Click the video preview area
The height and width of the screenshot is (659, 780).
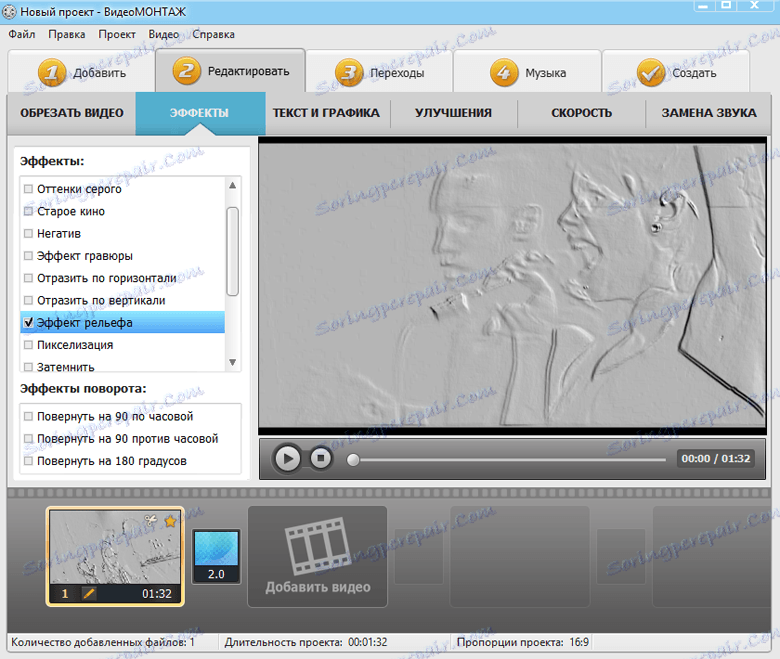point(512,285)
